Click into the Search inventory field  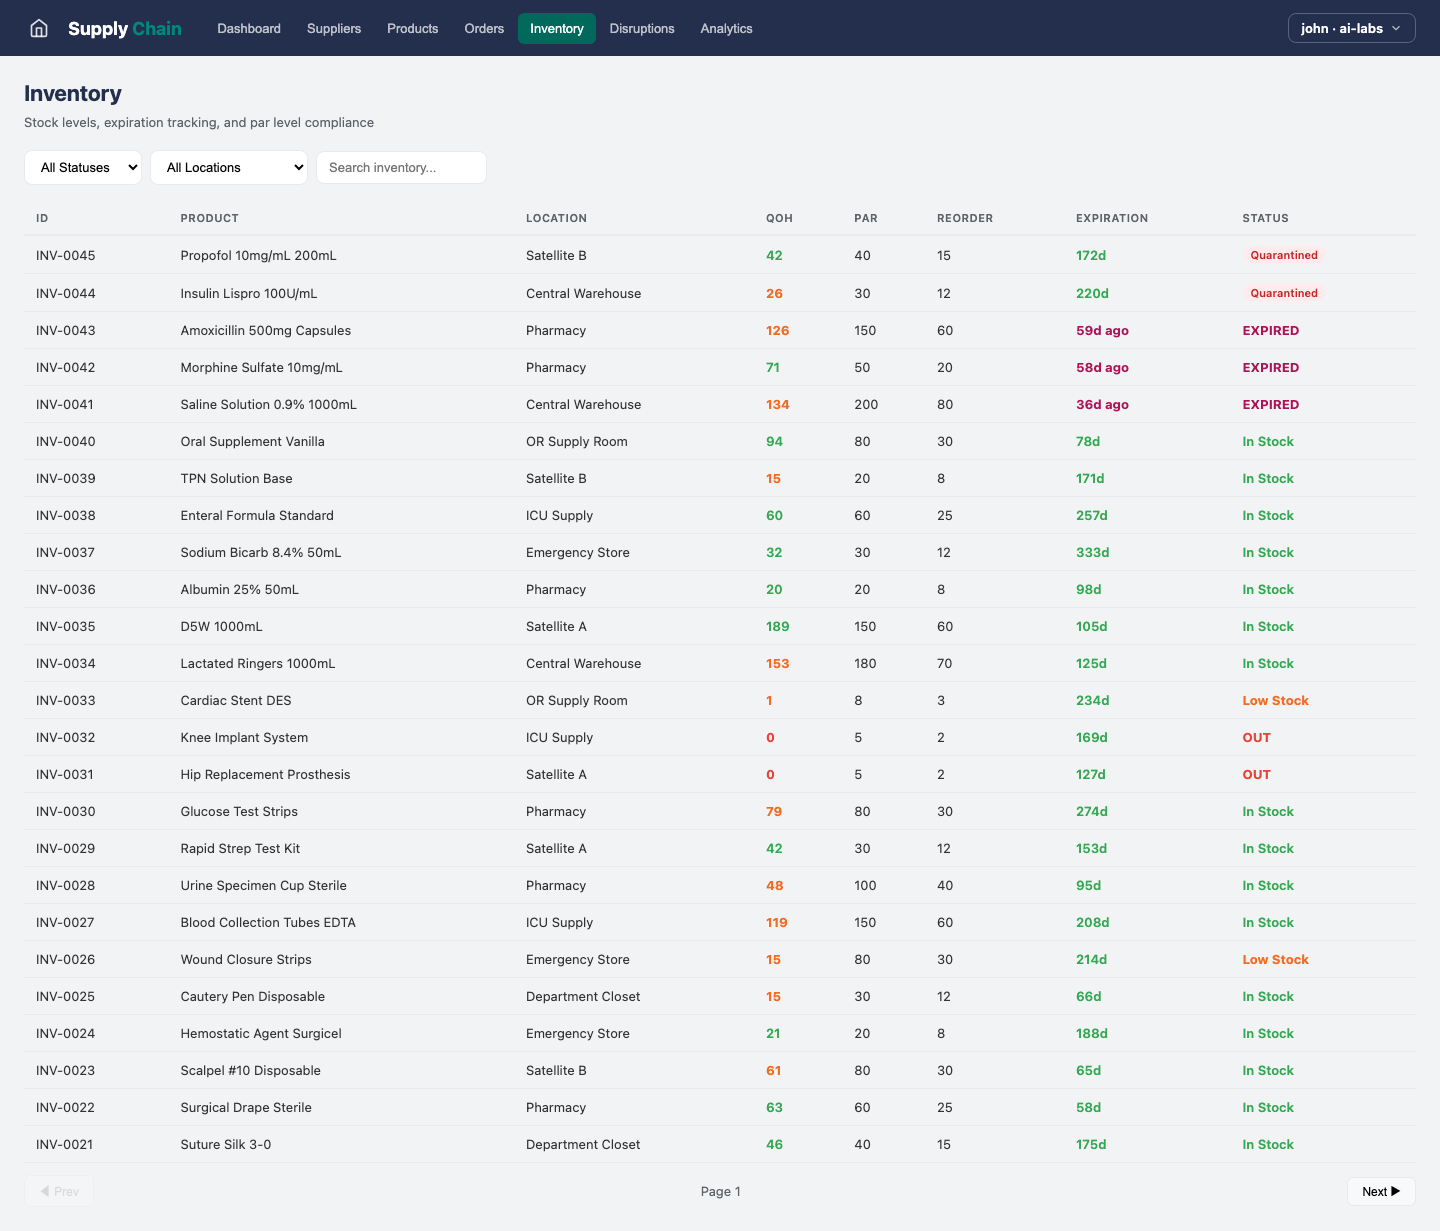tap(400, 167)
